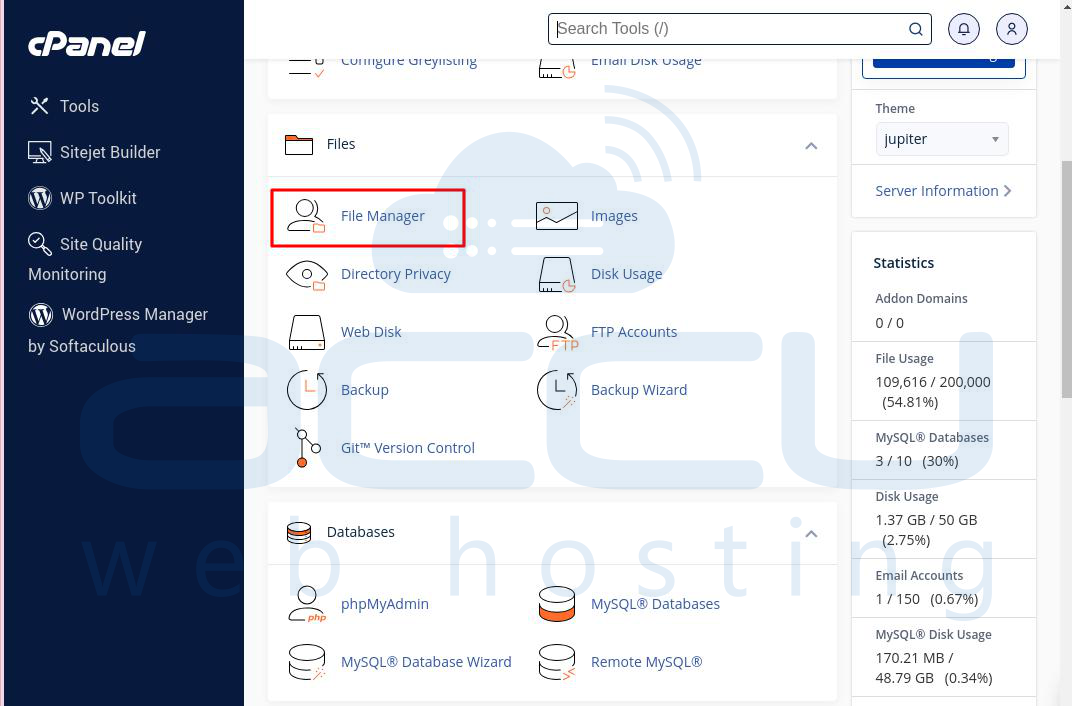Open the MySQL Database Wizard link

(426, 662)
